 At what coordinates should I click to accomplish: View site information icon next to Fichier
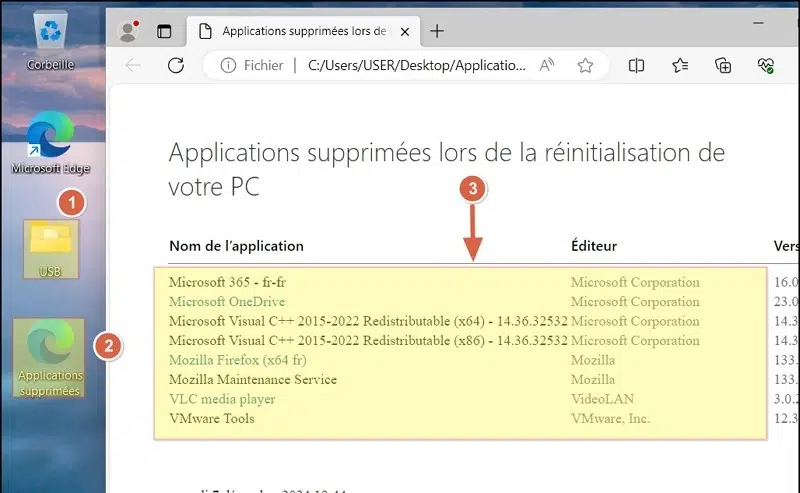tap(228, 65)
